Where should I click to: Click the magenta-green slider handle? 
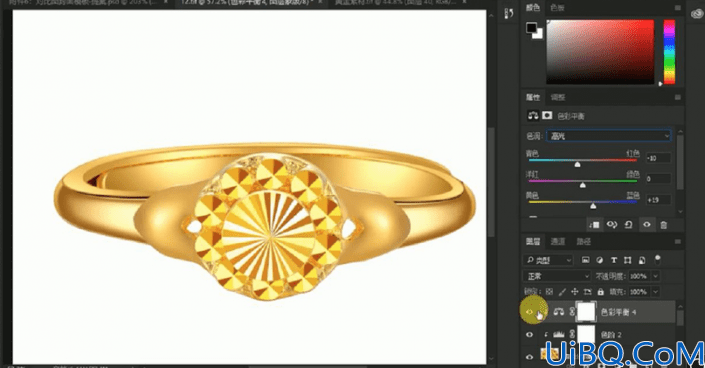[x=583, y=185]
